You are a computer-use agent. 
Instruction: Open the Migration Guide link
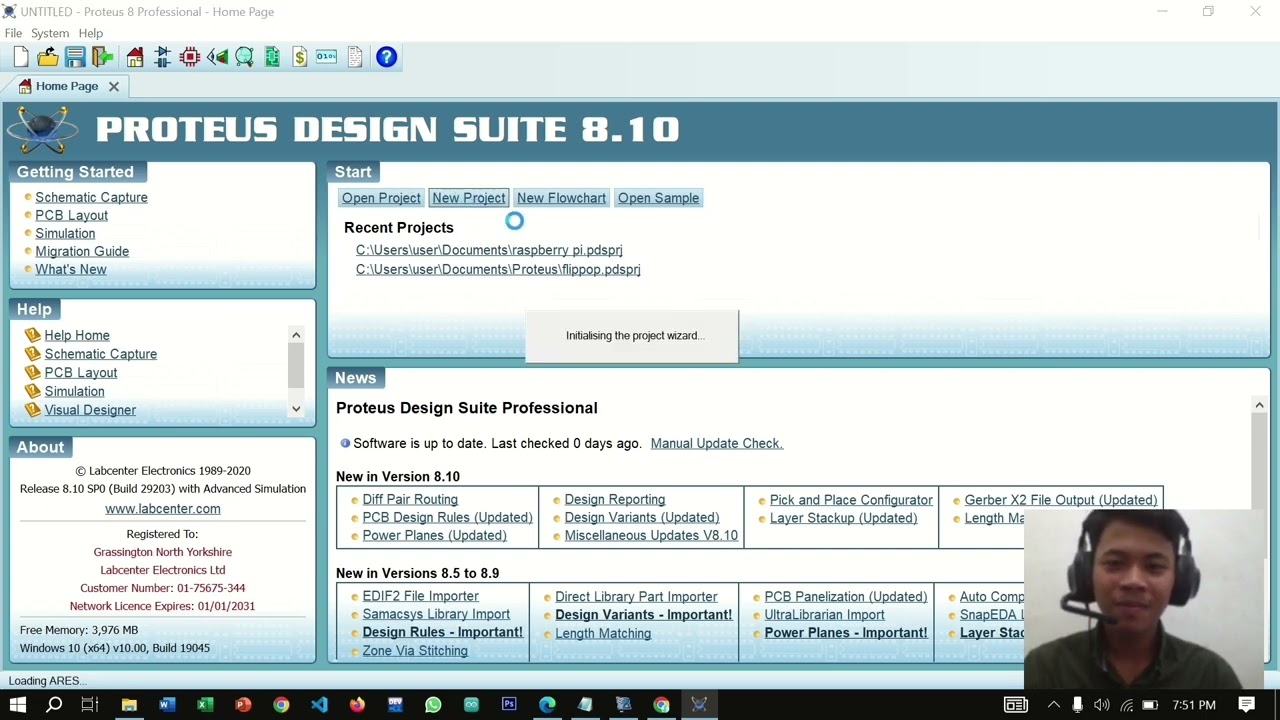tap(82, 251)
